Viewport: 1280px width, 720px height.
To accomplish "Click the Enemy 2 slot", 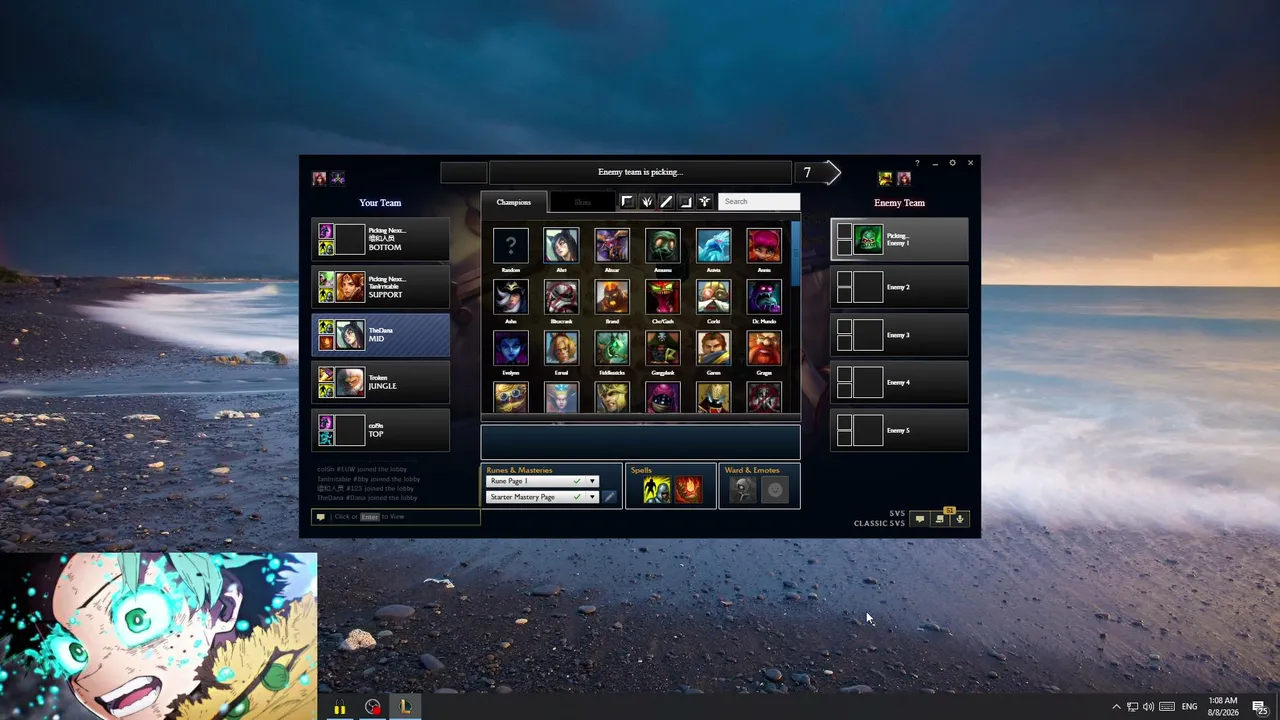I will [x=900, y=287].
